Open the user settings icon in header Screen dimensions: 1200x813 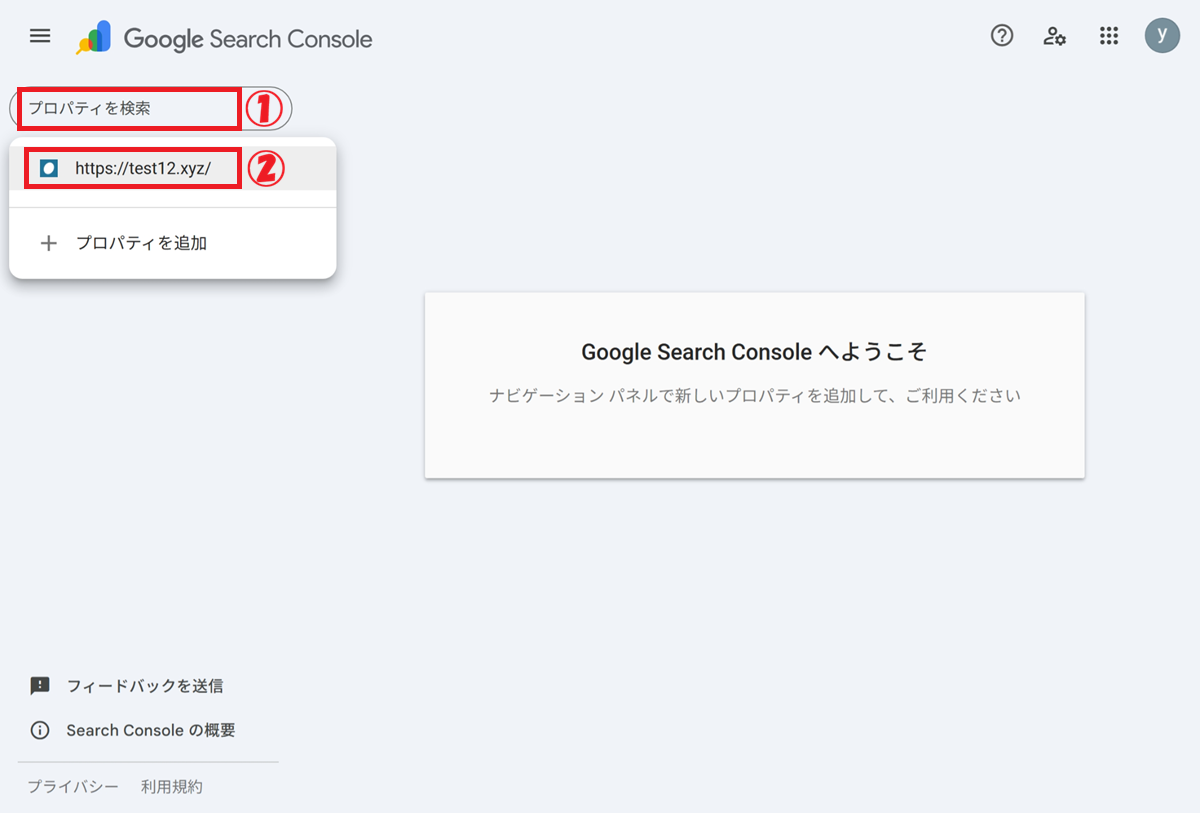tap(1054, 37)
